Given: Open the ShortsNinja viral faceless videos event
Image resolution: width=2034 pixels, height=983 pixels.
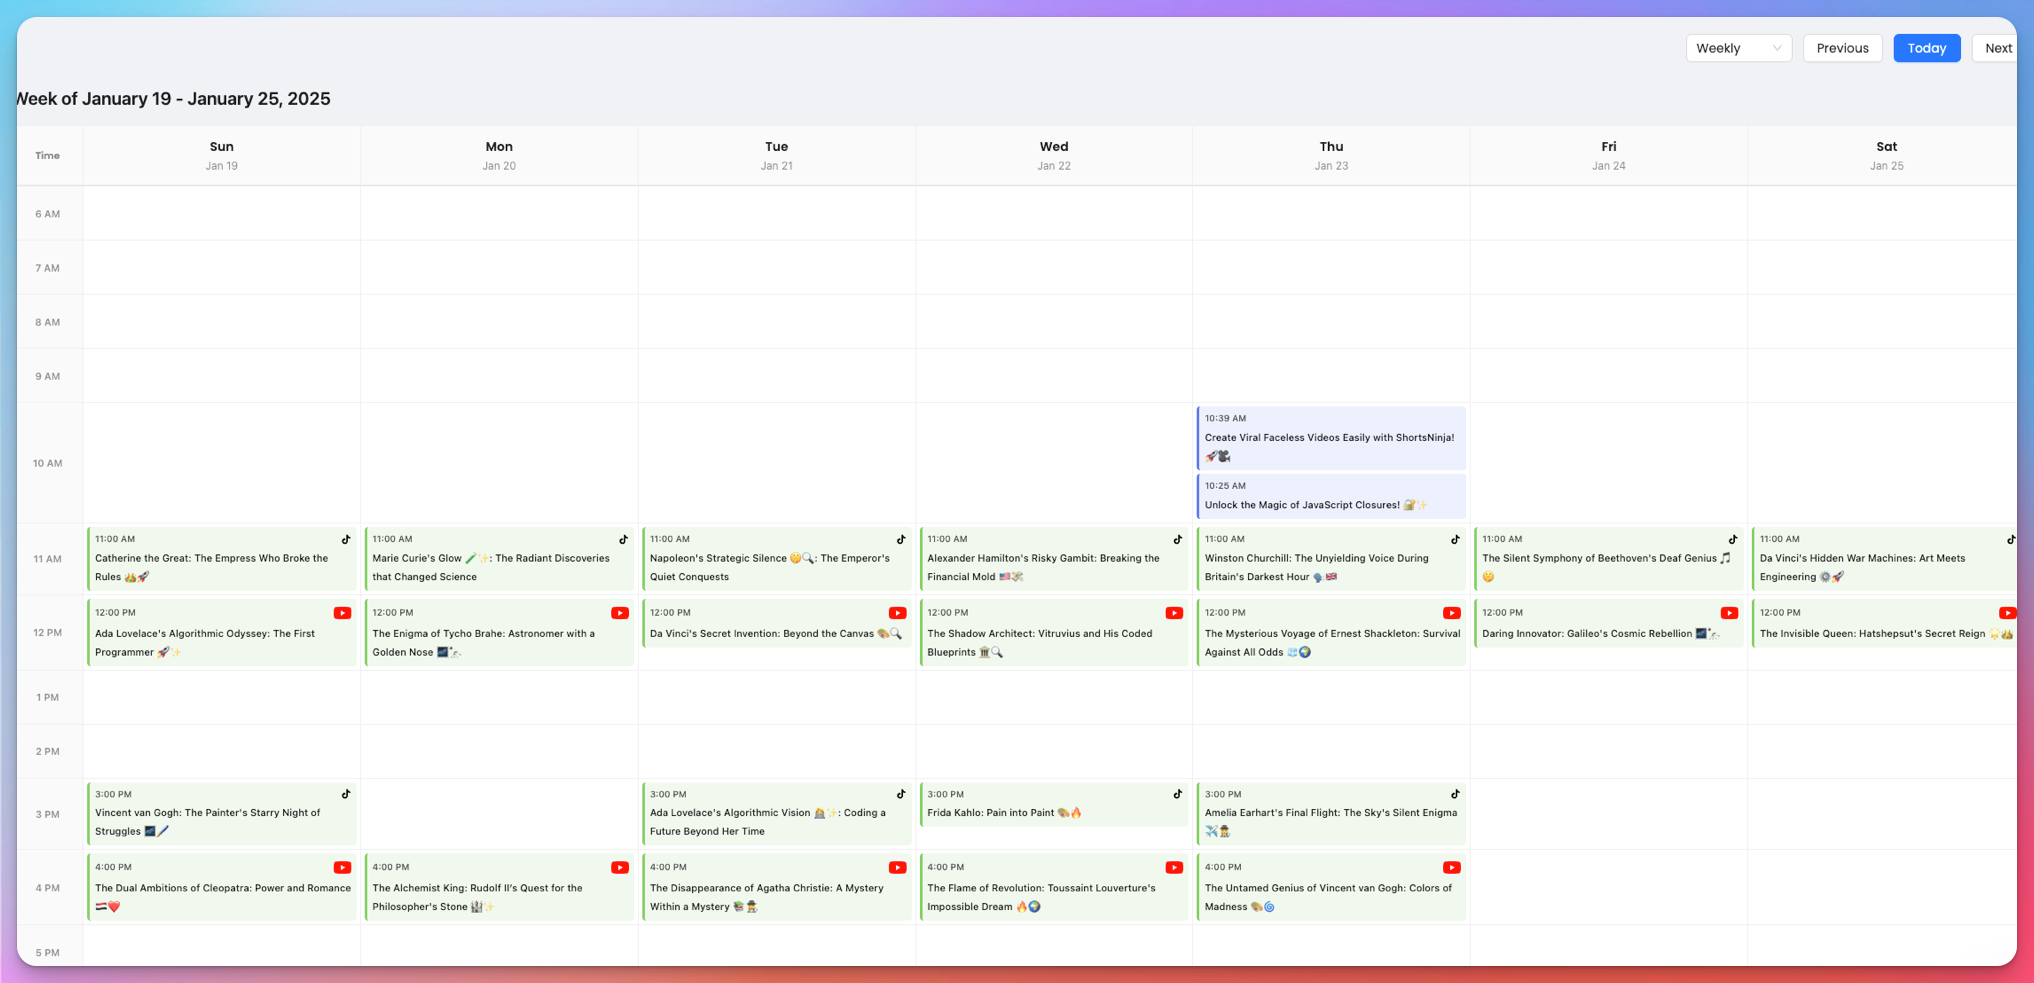Looking at the screenshot, I should (1330, 438).
